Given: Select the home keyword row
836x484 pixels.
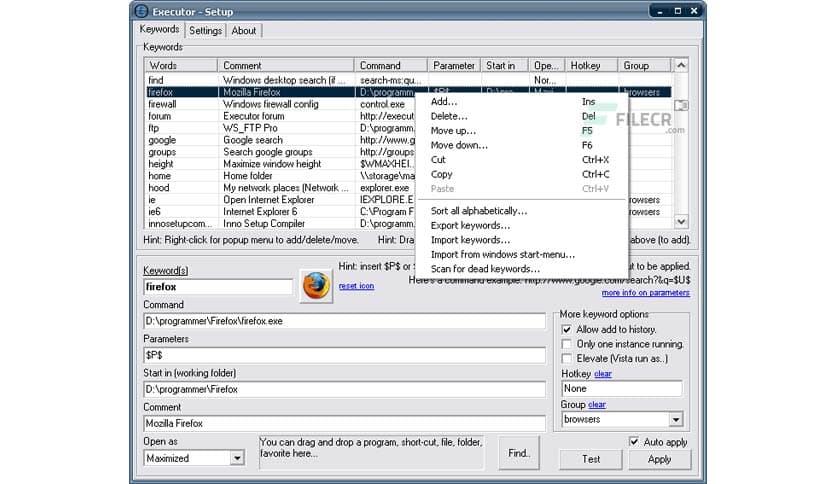Looking at the screenshot, I should (280, 175).
